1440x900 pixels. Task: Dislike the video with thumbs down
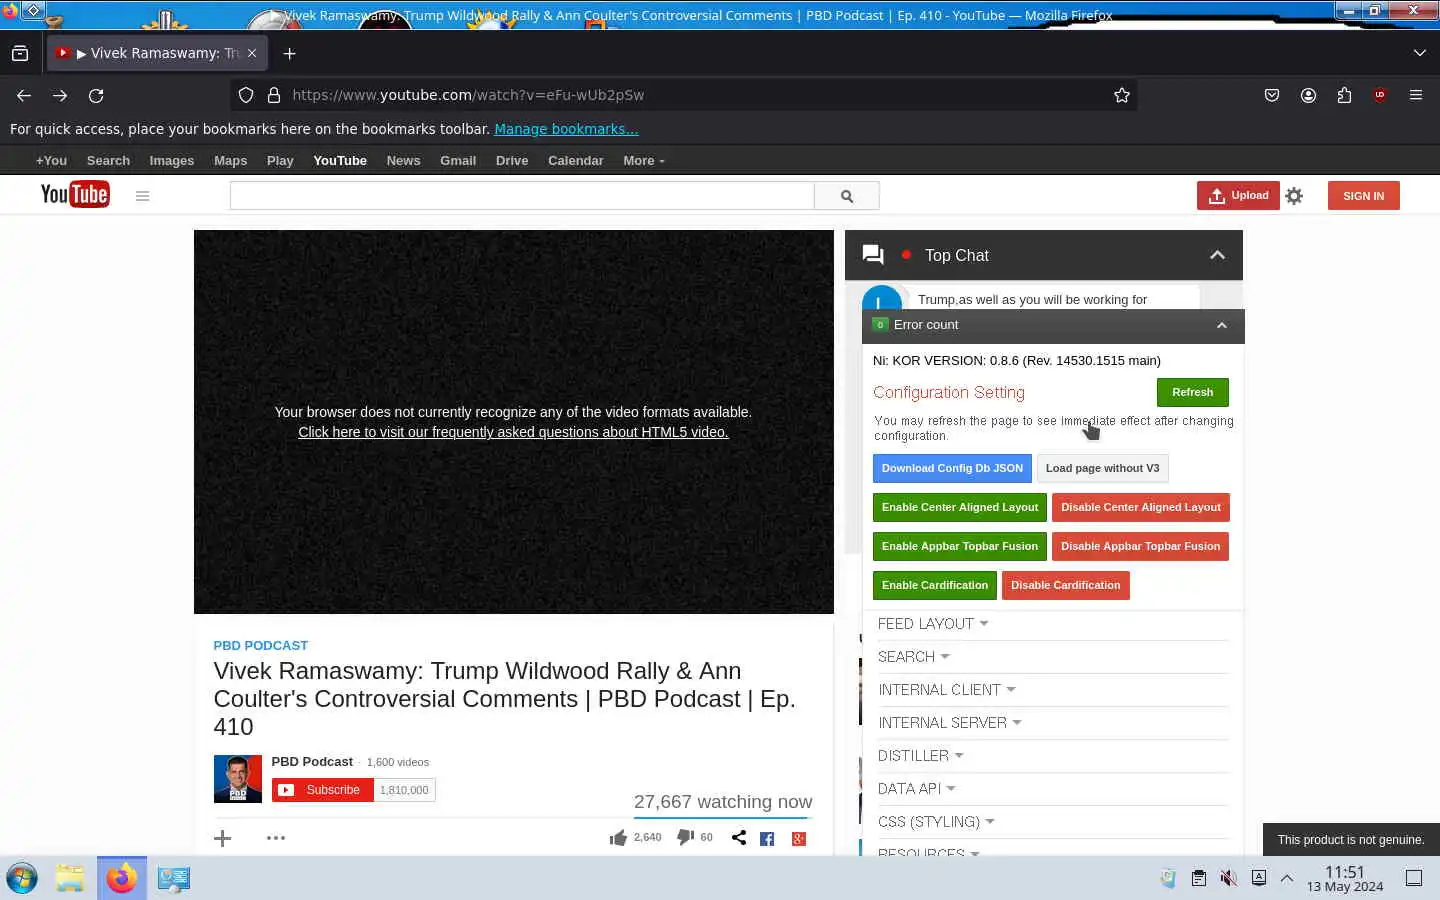coord(685,837)
